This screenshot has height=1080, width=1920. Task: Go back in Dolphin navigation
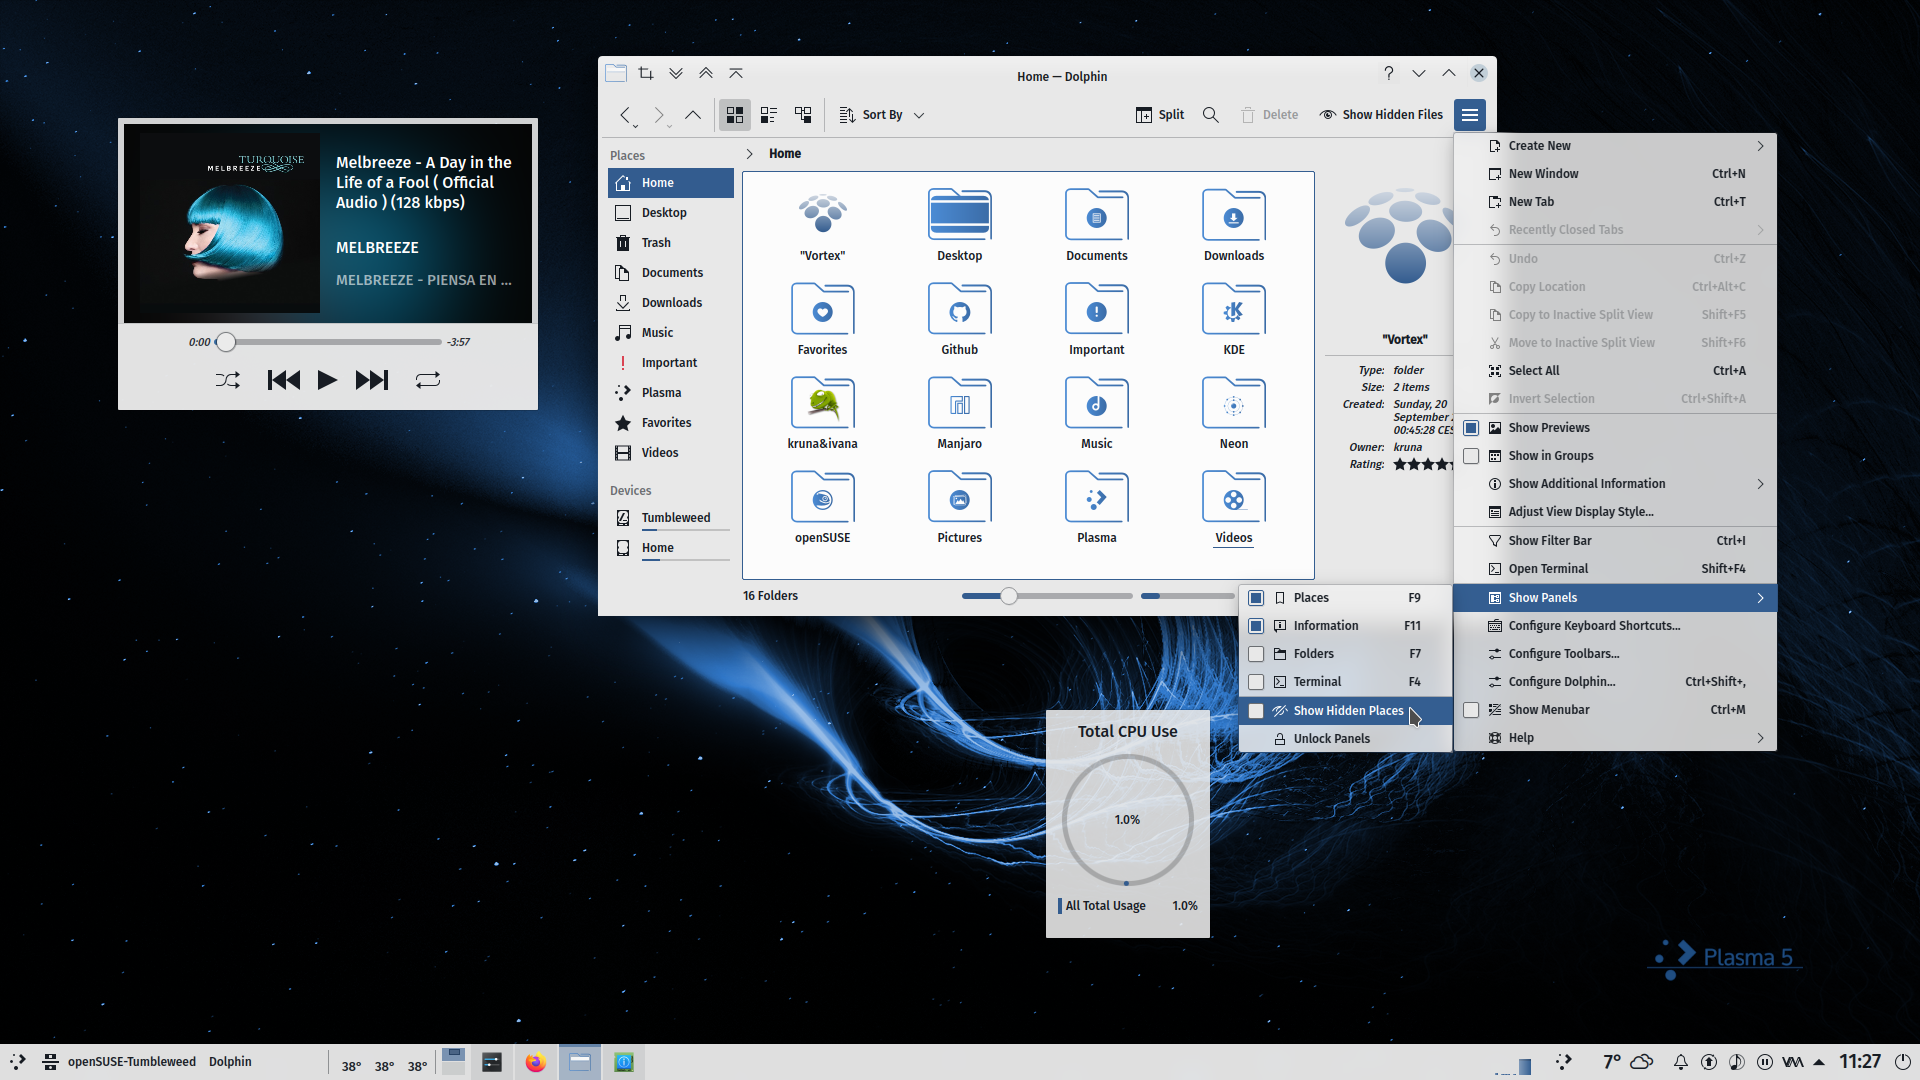pyautogui.click(x=626, y=115)
